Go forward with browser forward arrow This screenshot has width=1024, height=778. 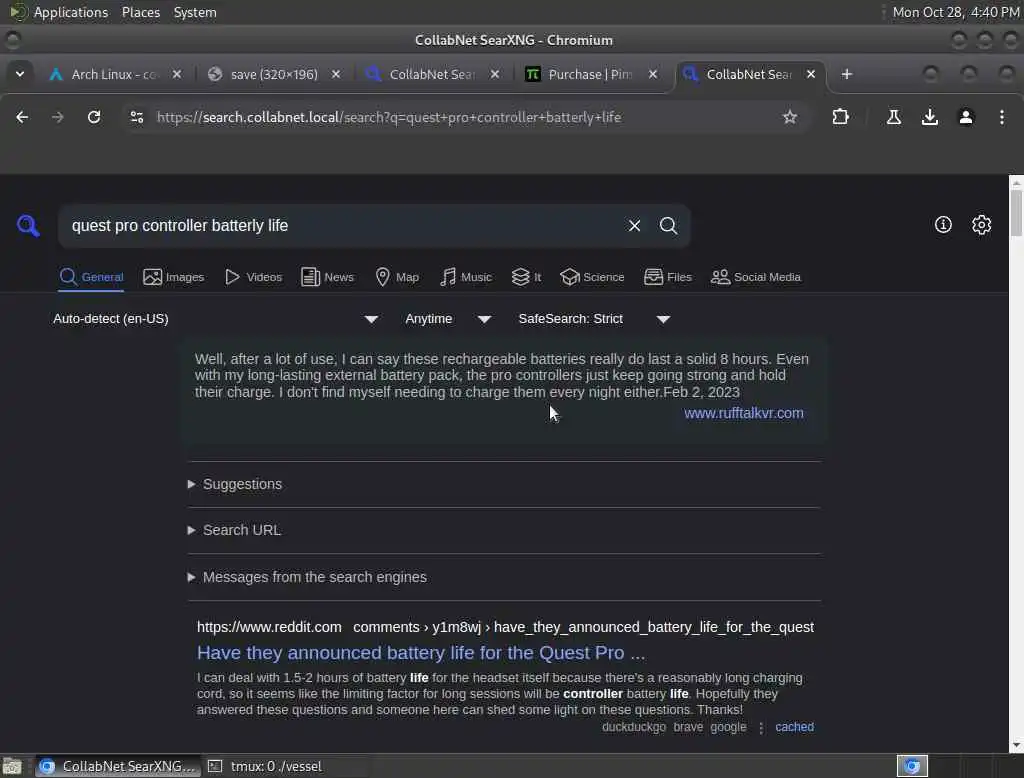(57, 117)
